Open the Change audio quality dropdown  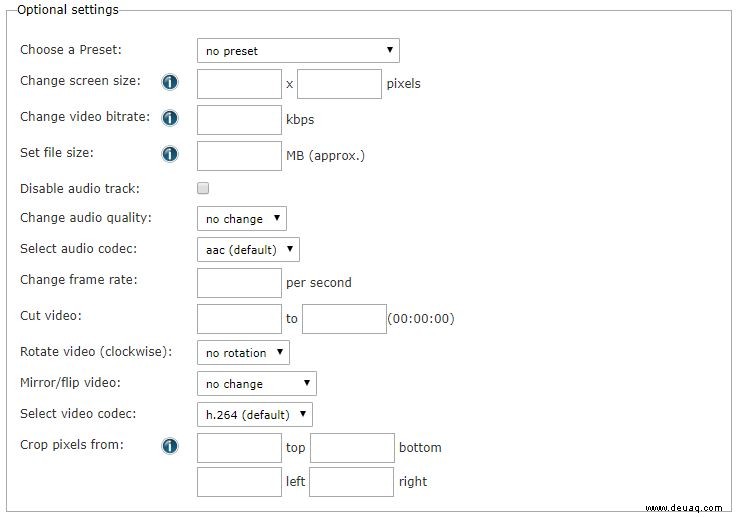point(242,218)
